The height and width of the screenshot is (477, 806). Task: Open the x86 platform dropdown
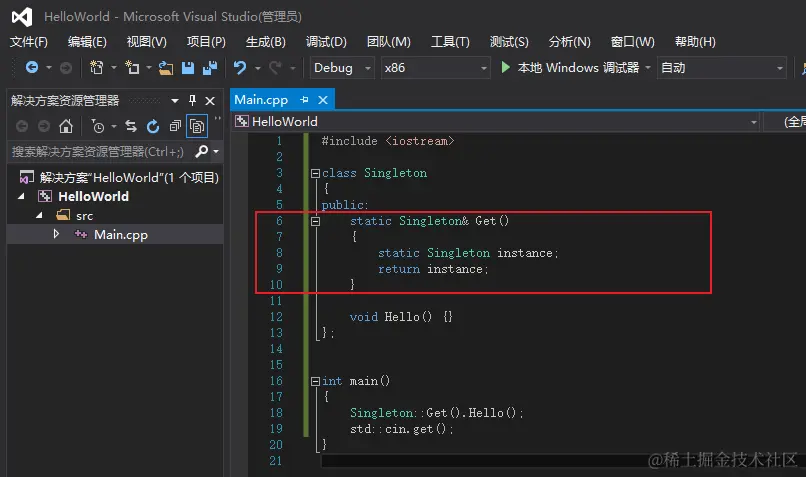point(435,68)
